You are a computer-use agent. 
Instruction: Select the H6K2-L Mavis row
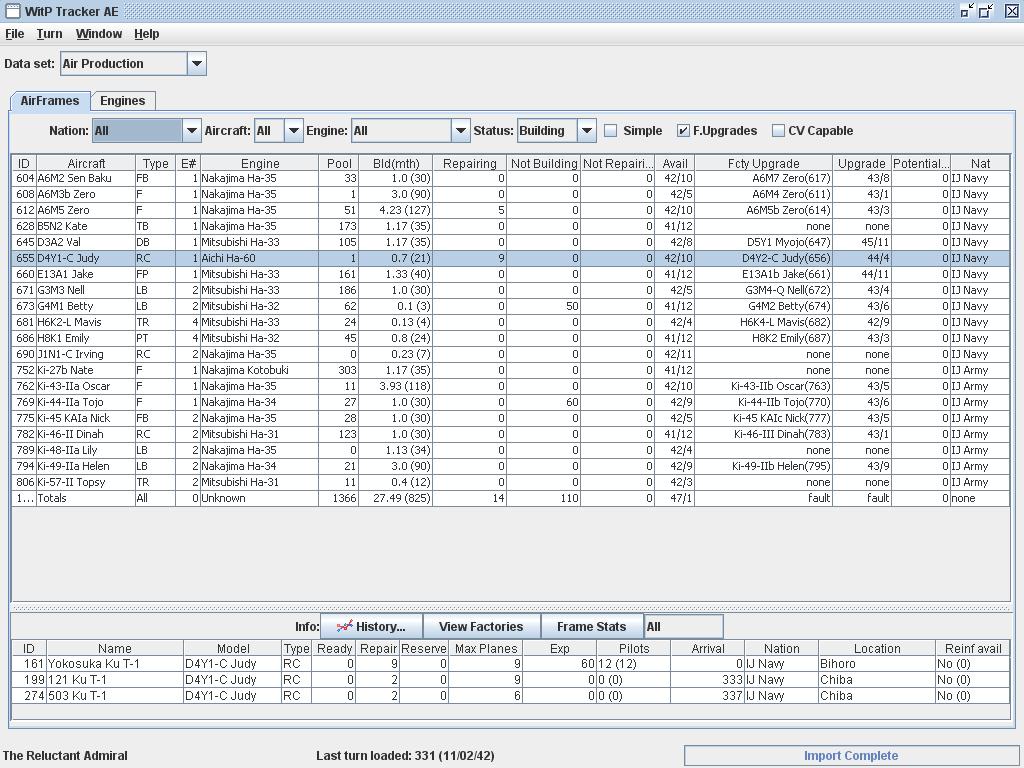[511, 322]
